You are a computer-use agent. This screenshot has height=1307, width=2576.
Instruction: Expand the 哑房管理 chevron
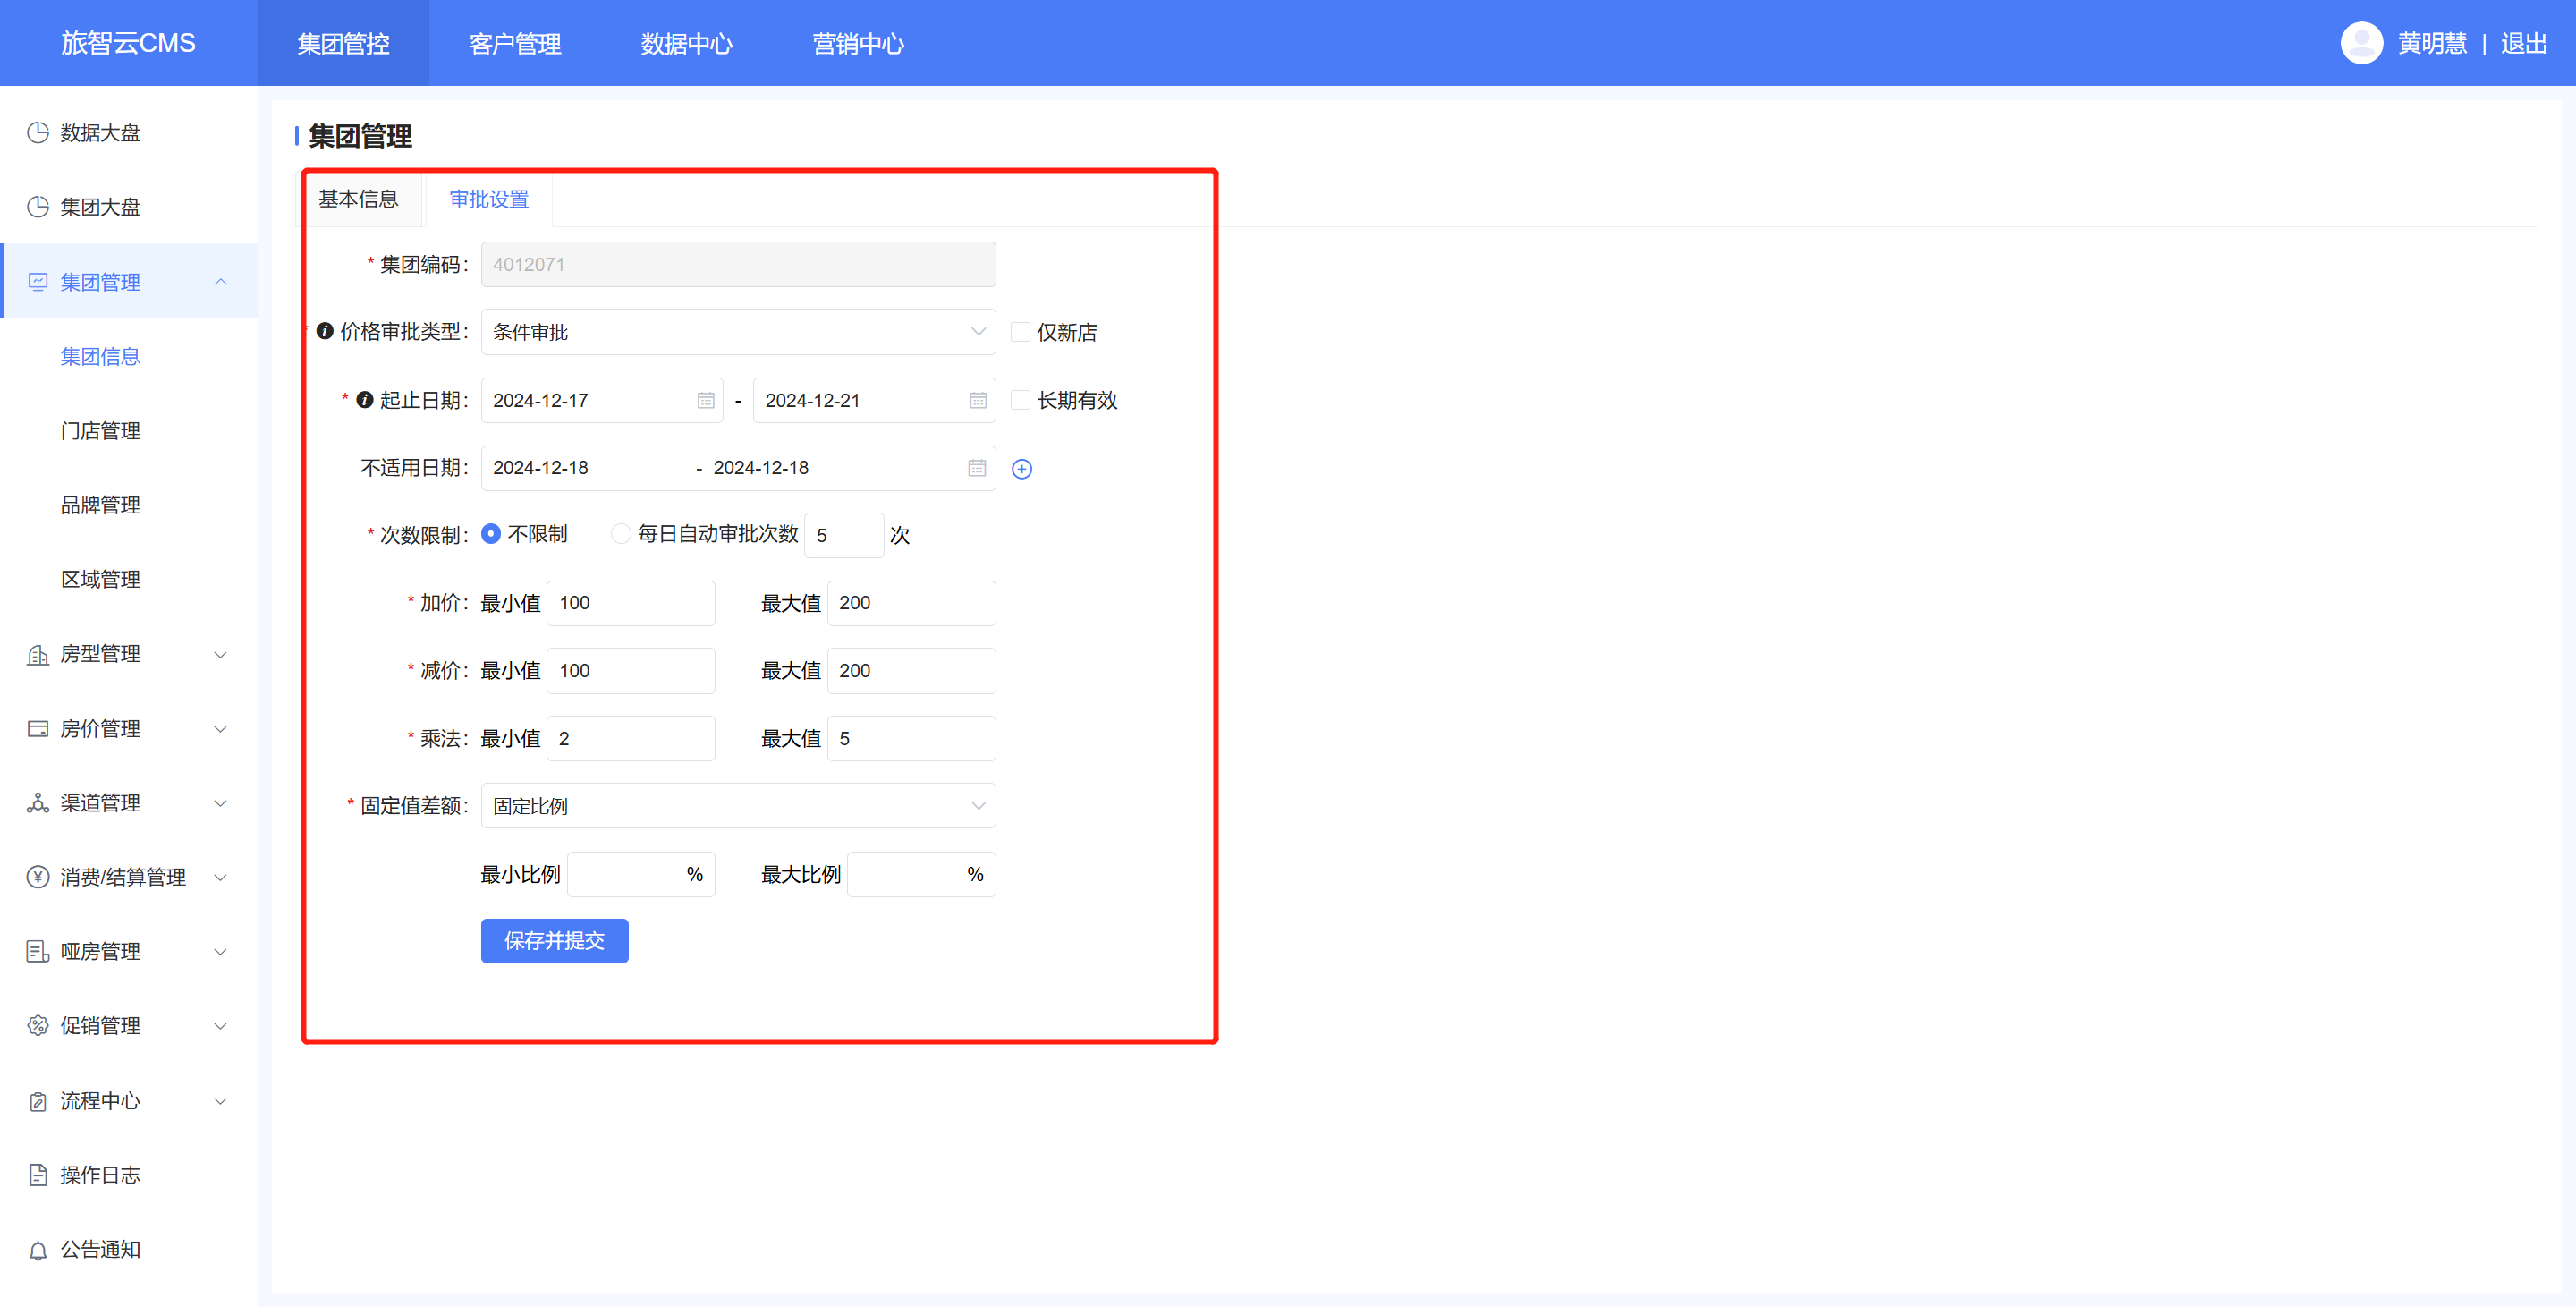pos(221,952)
